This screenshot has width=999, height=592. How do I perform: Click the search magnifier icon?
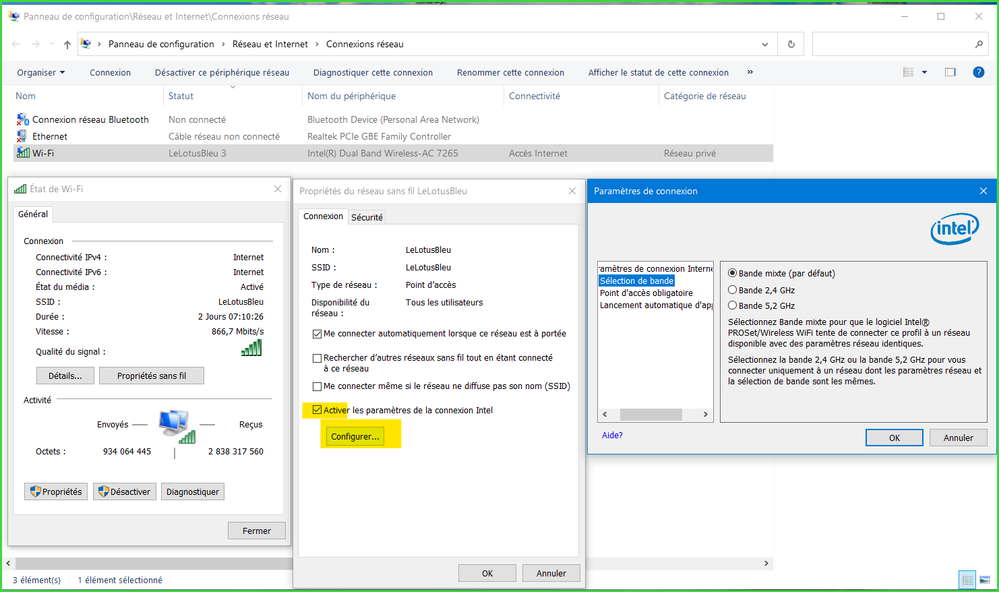[x=979, y=45]
